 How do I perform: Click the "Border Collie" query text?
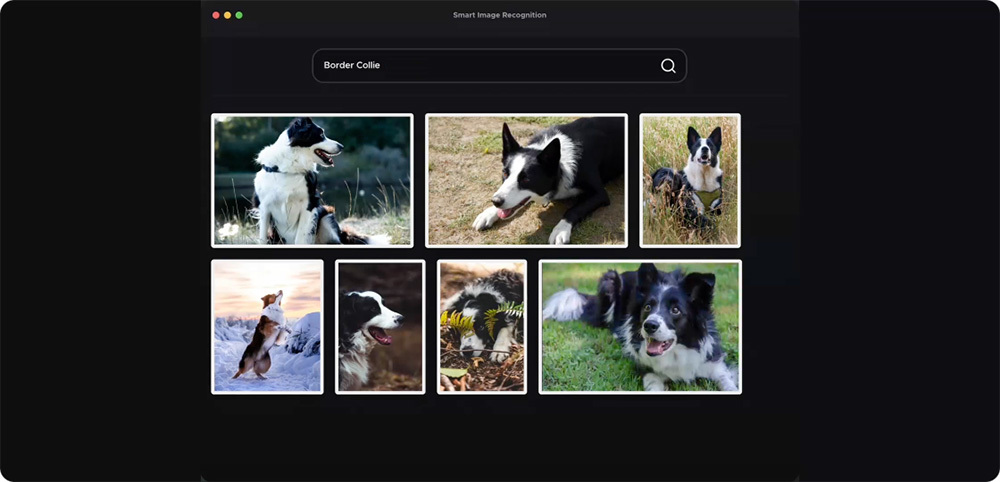(x=352, y=66)
